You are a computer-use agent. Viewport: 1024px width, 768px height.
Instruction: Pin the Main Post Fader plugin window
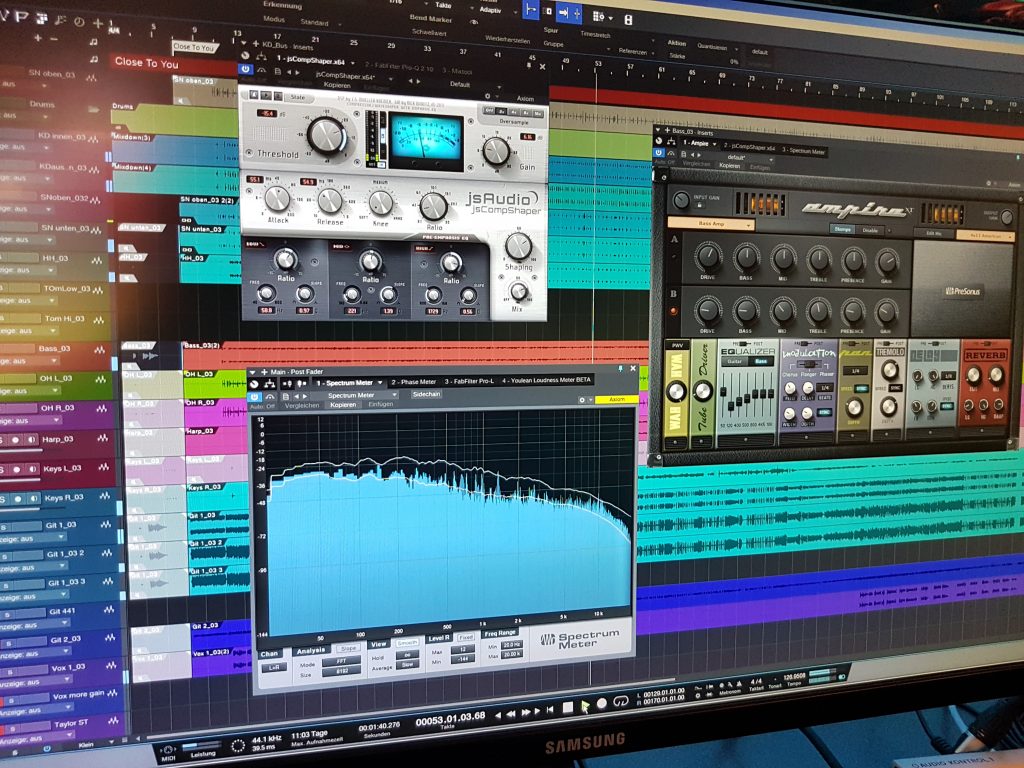click(620, 369)
